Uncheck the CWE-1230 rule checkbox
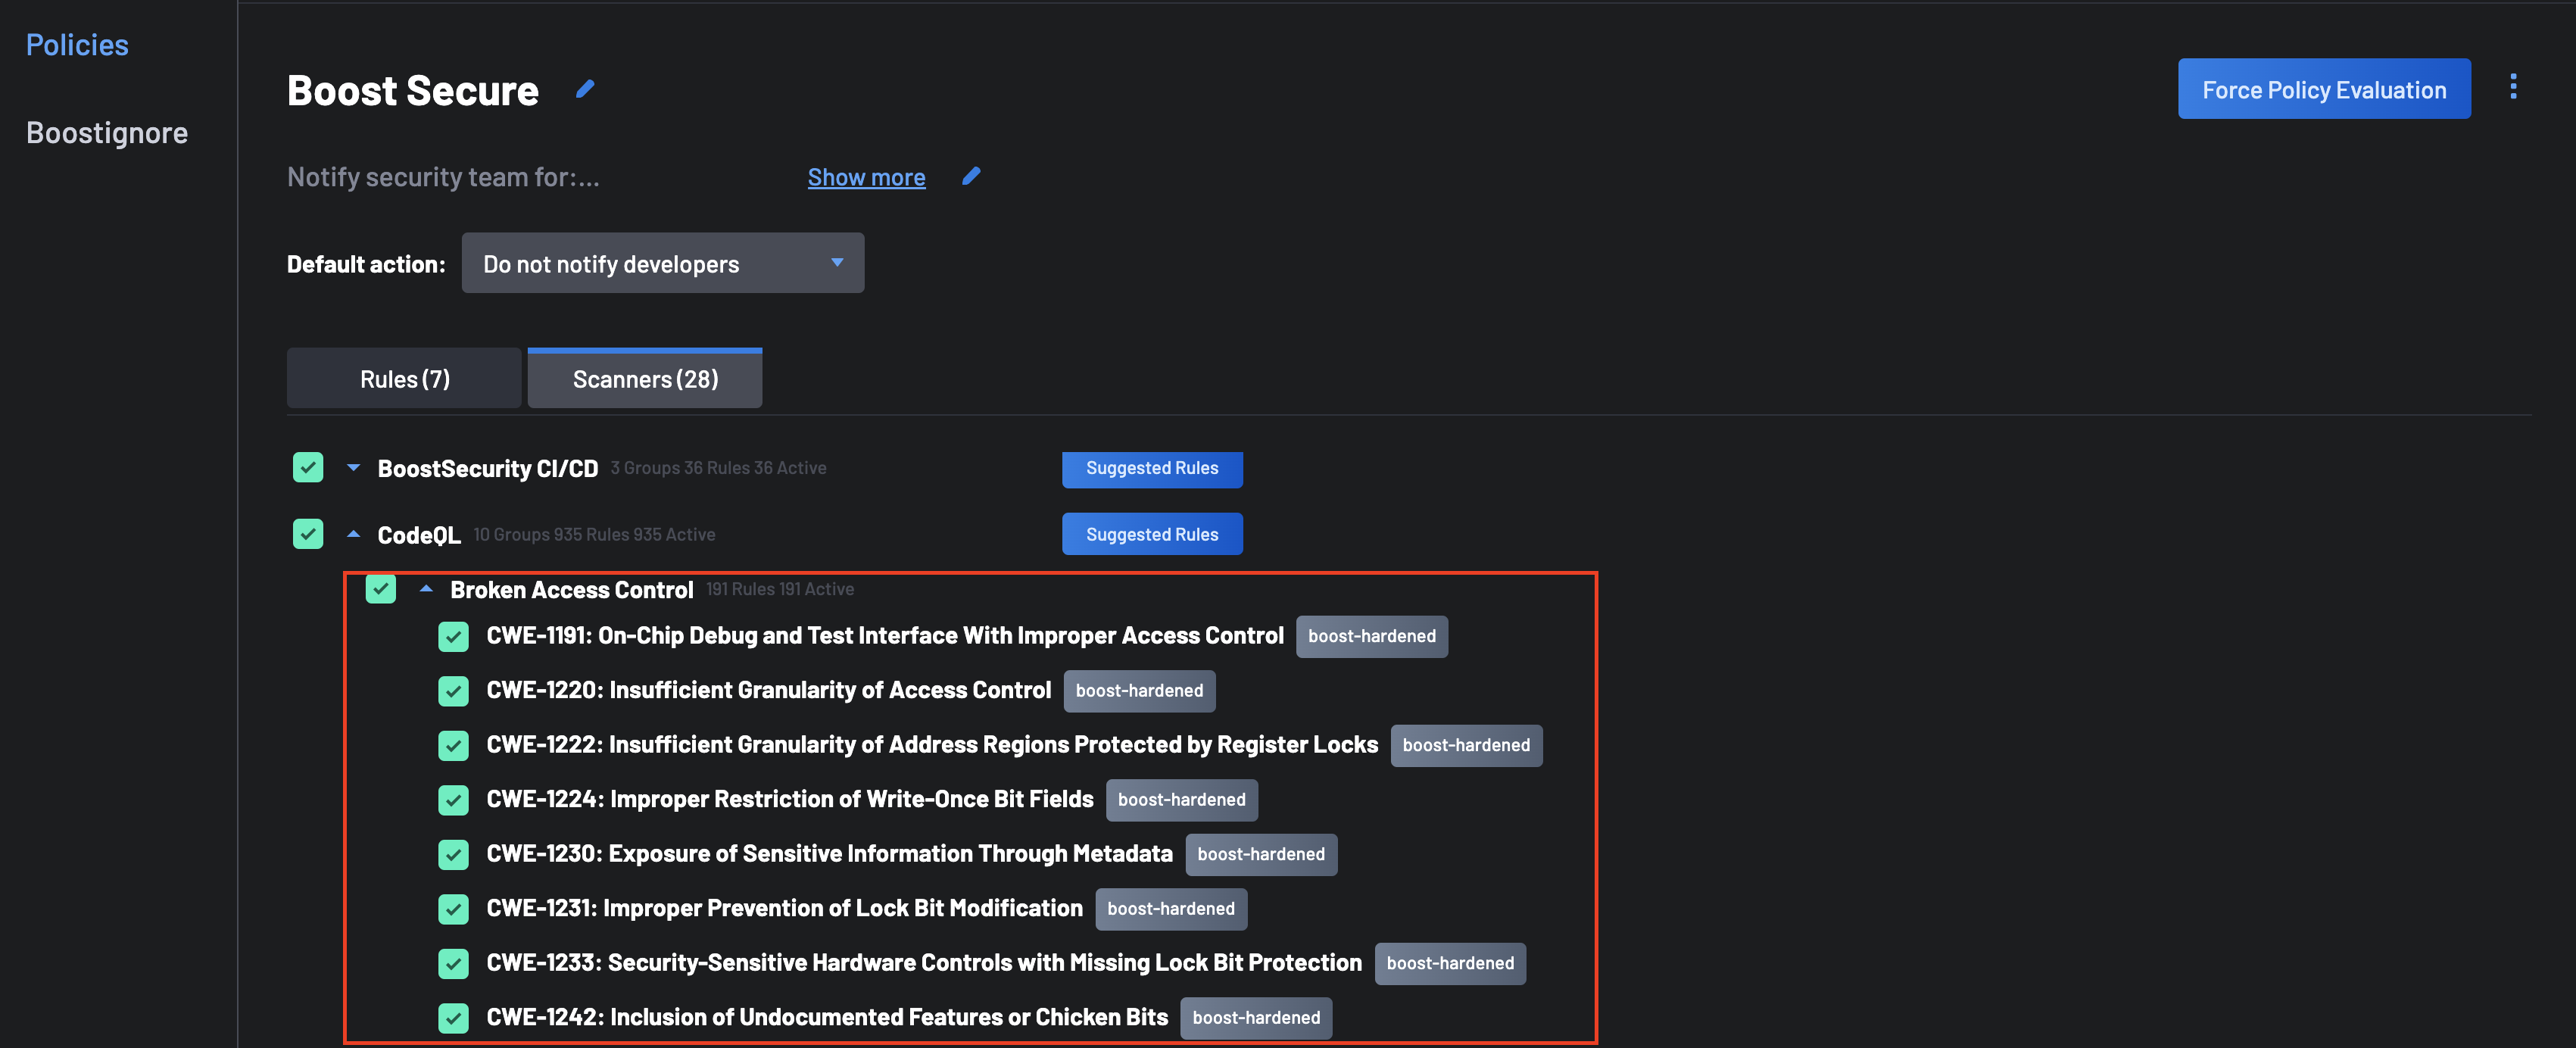Screen dimensions: 2576x1048 454,854
